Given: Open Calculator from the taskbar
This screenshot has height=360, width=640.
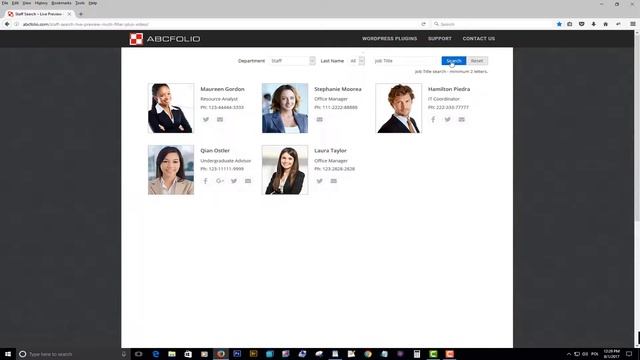Looking at the screenshot, I should pyautogui.click(x=417, y=354).
